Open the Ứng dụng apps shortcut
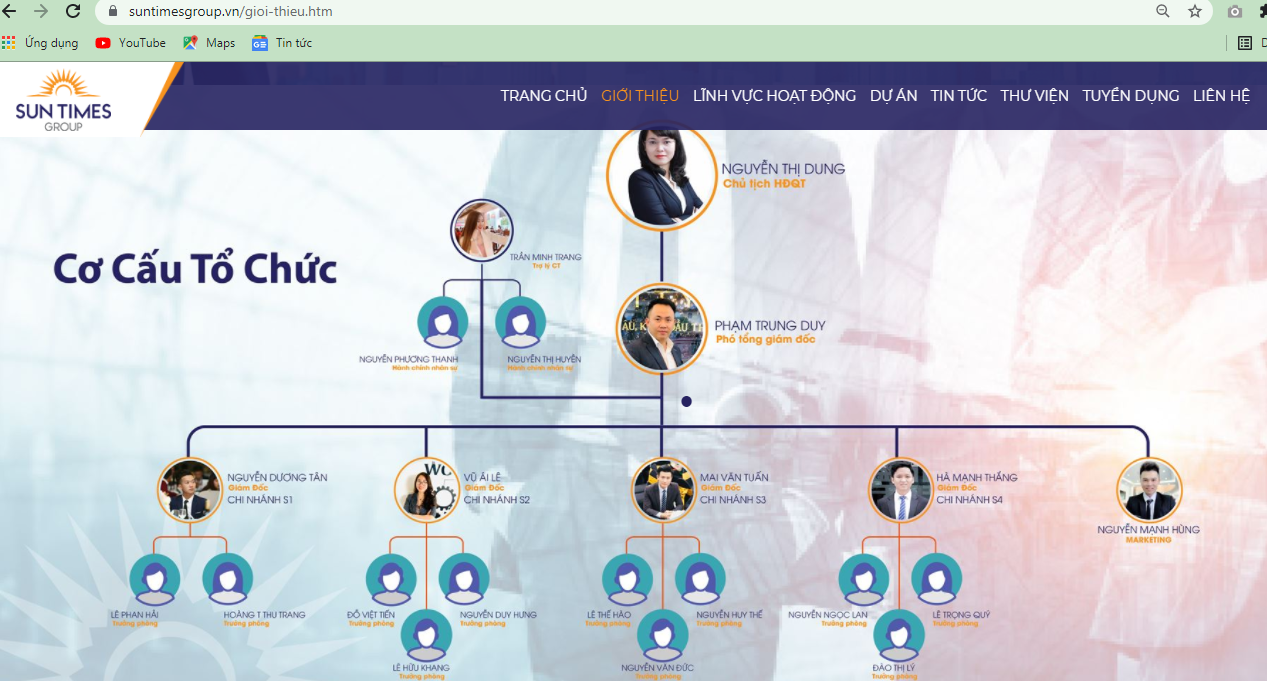Screen dimensions: 1267x681 pyautogui.click(x=42, y=43)
